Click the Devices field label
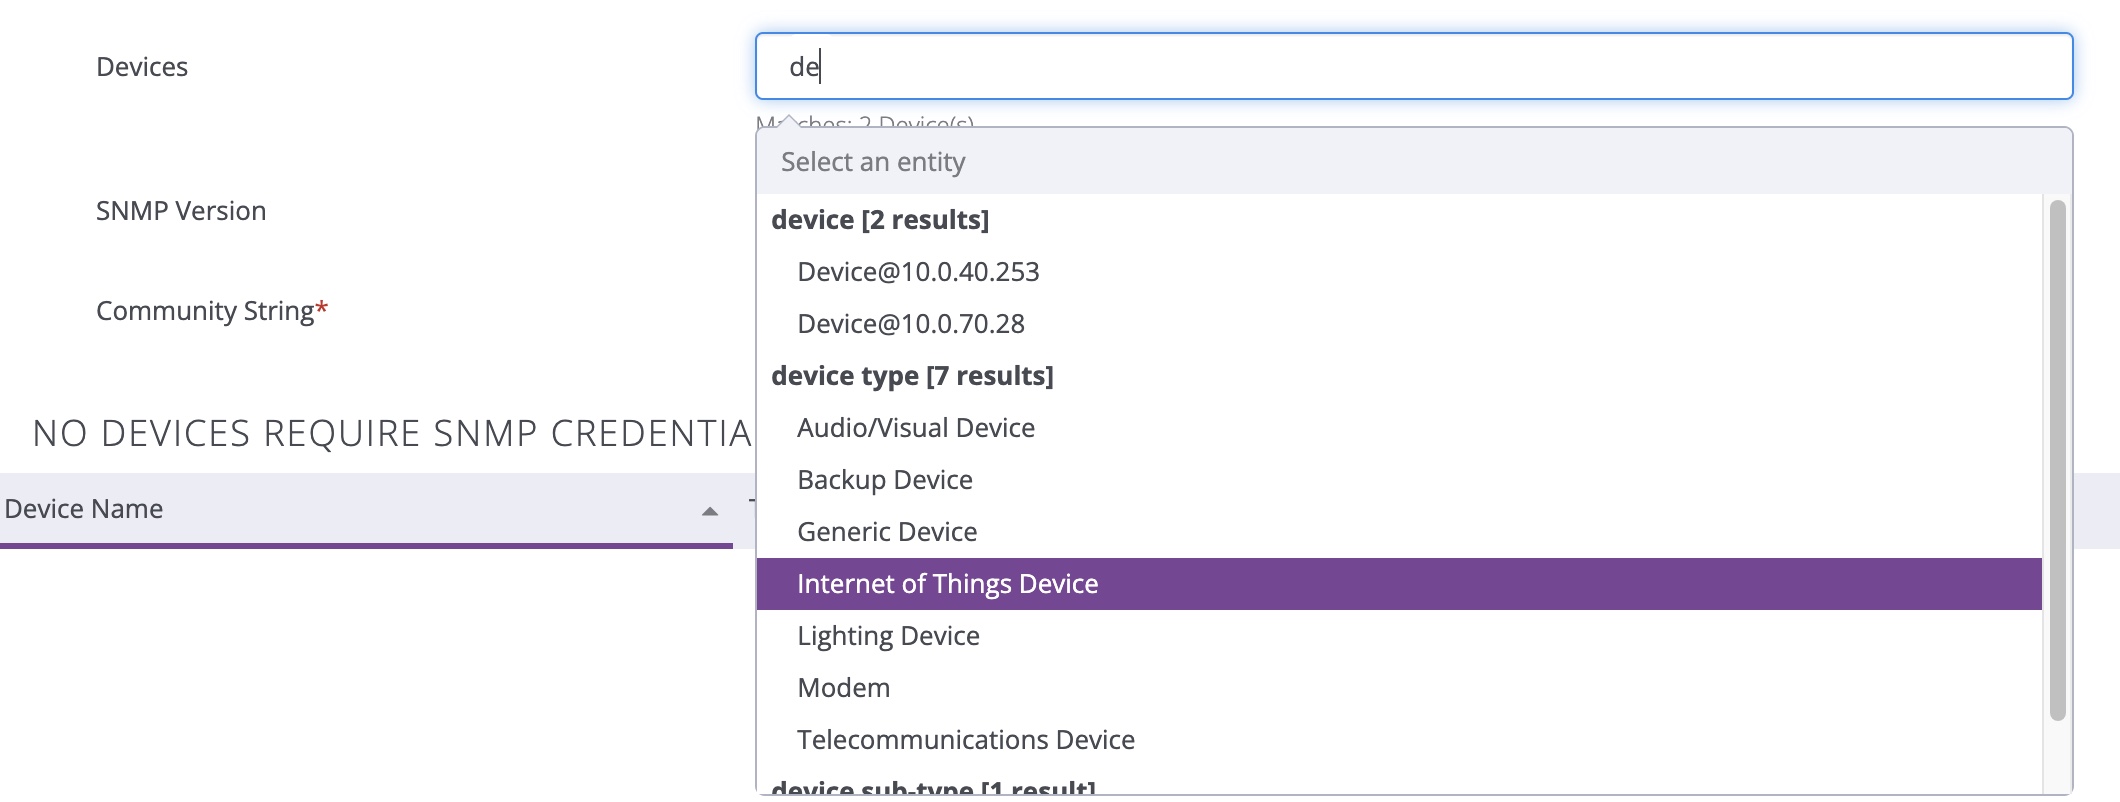Viewport: 2120px width, 802px height. (142, 67)
